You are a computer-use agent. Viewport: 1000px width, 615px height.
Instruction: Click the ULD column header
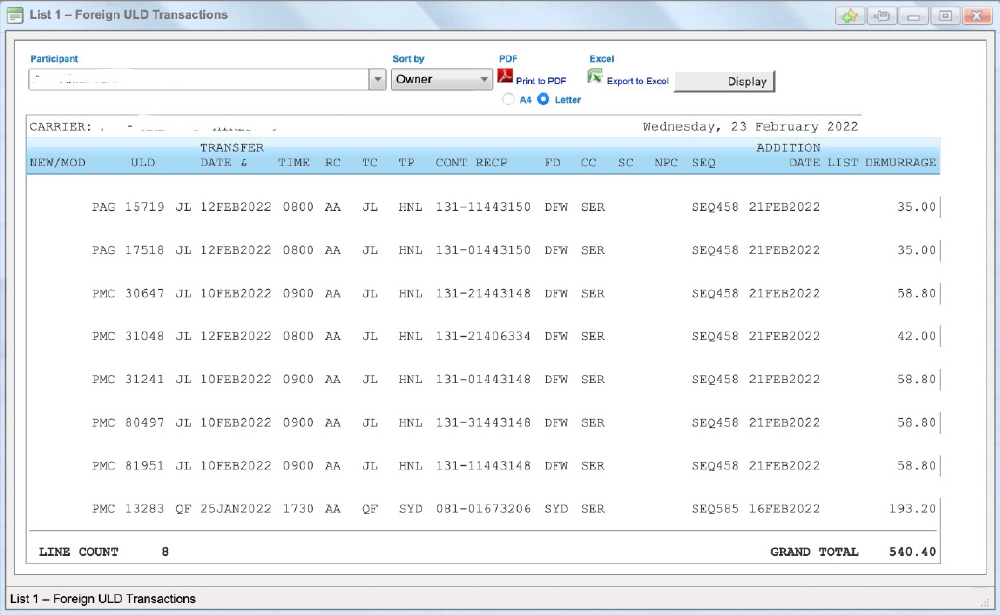pos(143,163)
